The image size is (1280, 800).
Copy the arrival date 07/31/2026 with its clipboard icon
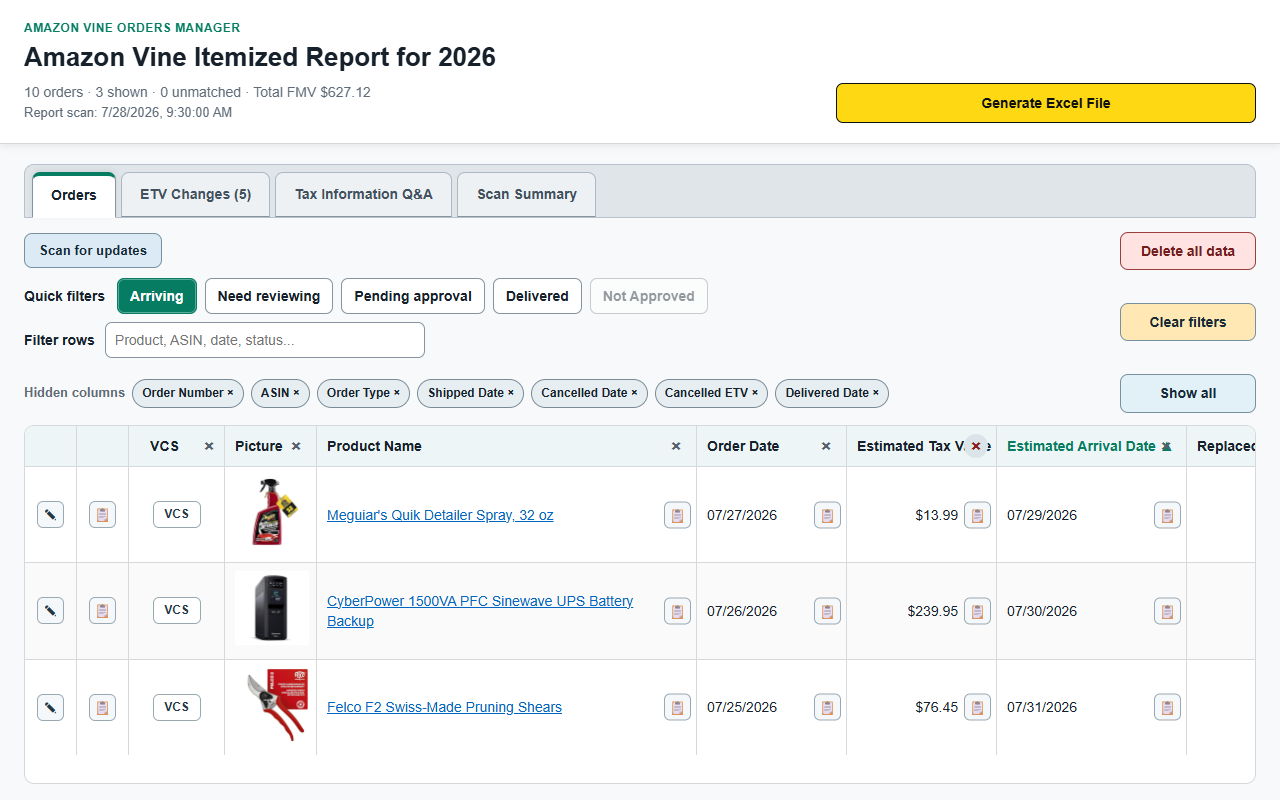coord(1167,707)
